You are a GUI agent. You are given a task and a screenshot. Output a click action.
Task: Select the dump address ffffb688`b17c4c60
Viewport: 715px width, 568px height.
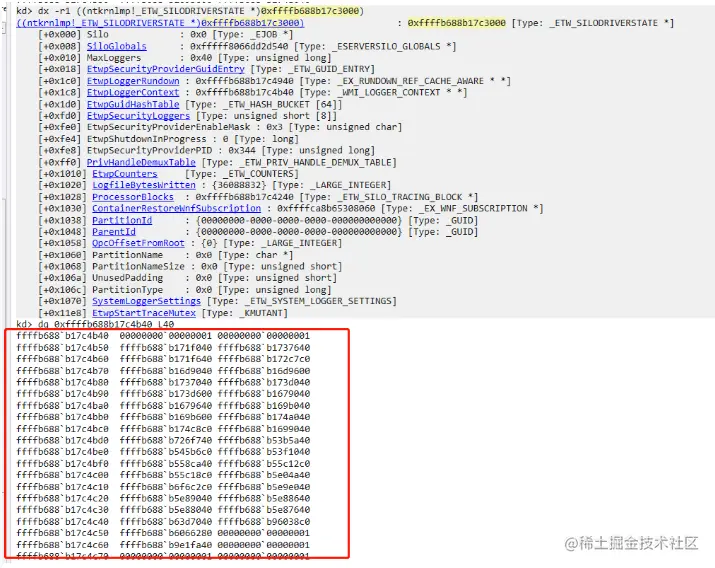point(62,545)
